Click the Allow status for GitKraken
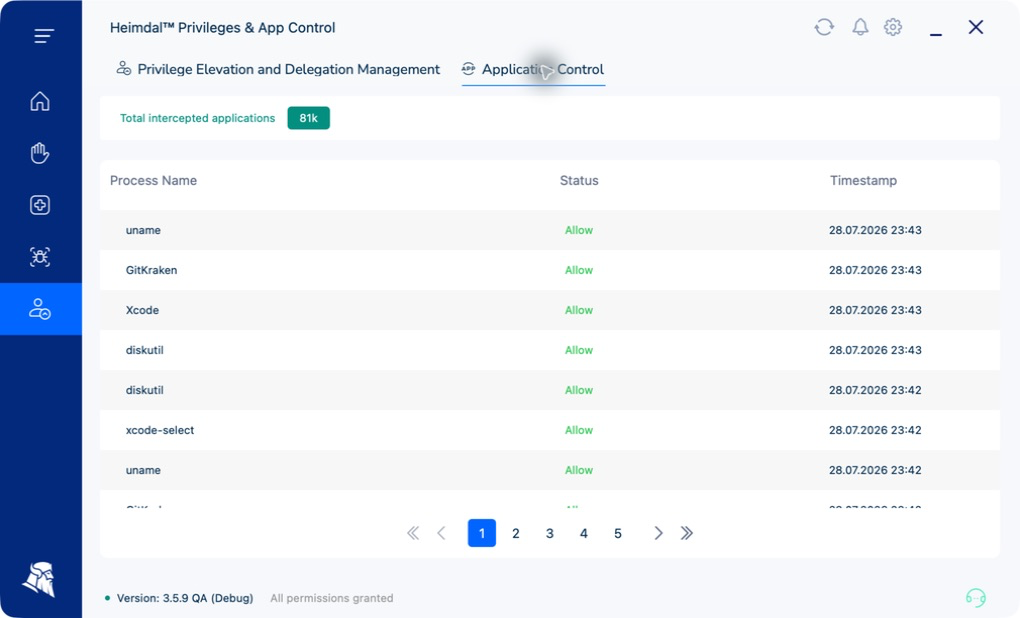This screenshot has height=618, width=1020. pos(579,270)
